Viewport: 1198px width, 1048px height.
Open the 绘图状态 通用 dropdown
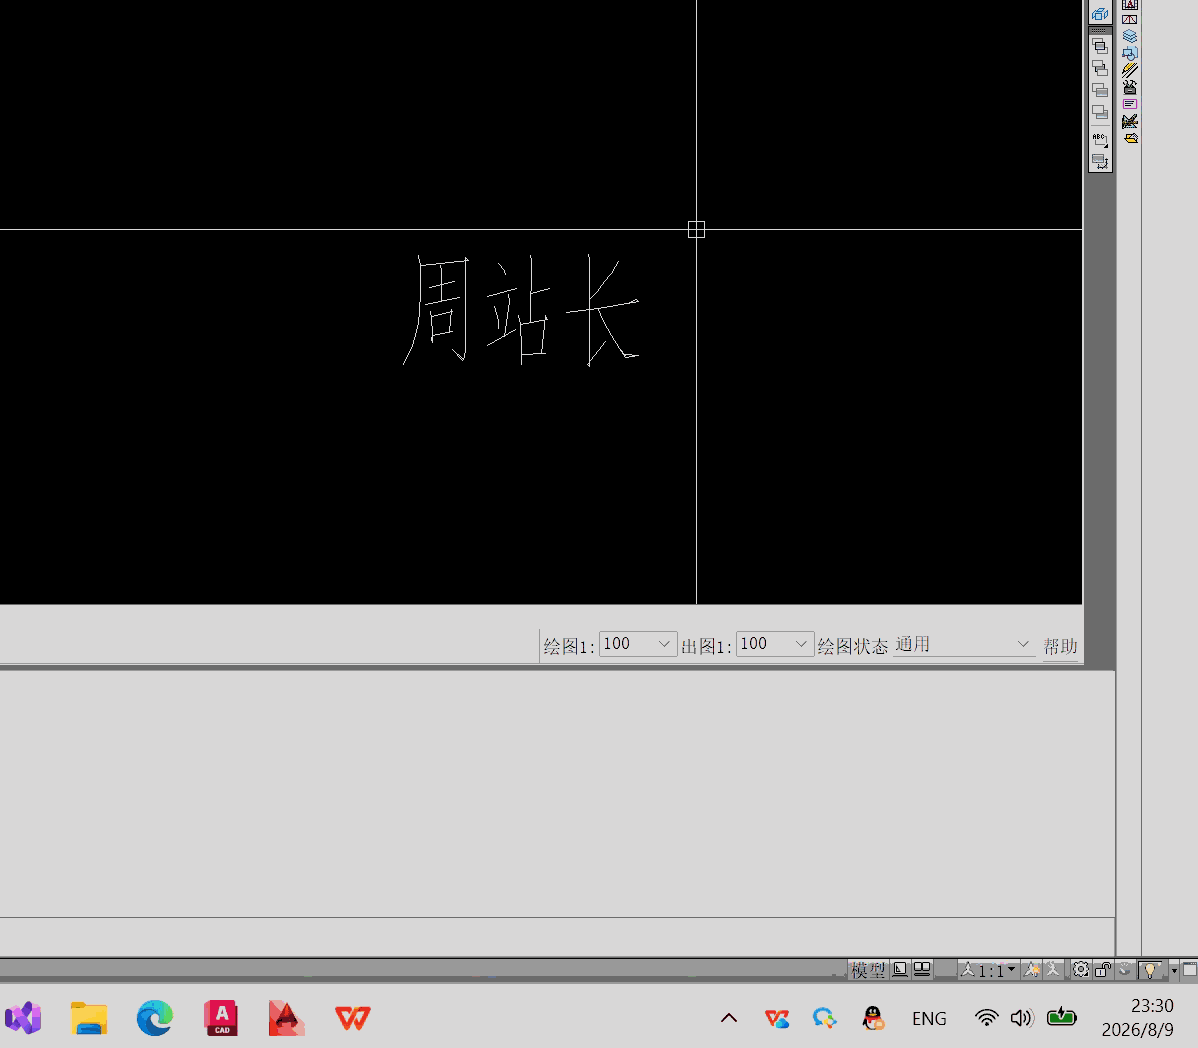tap(963, 645)
